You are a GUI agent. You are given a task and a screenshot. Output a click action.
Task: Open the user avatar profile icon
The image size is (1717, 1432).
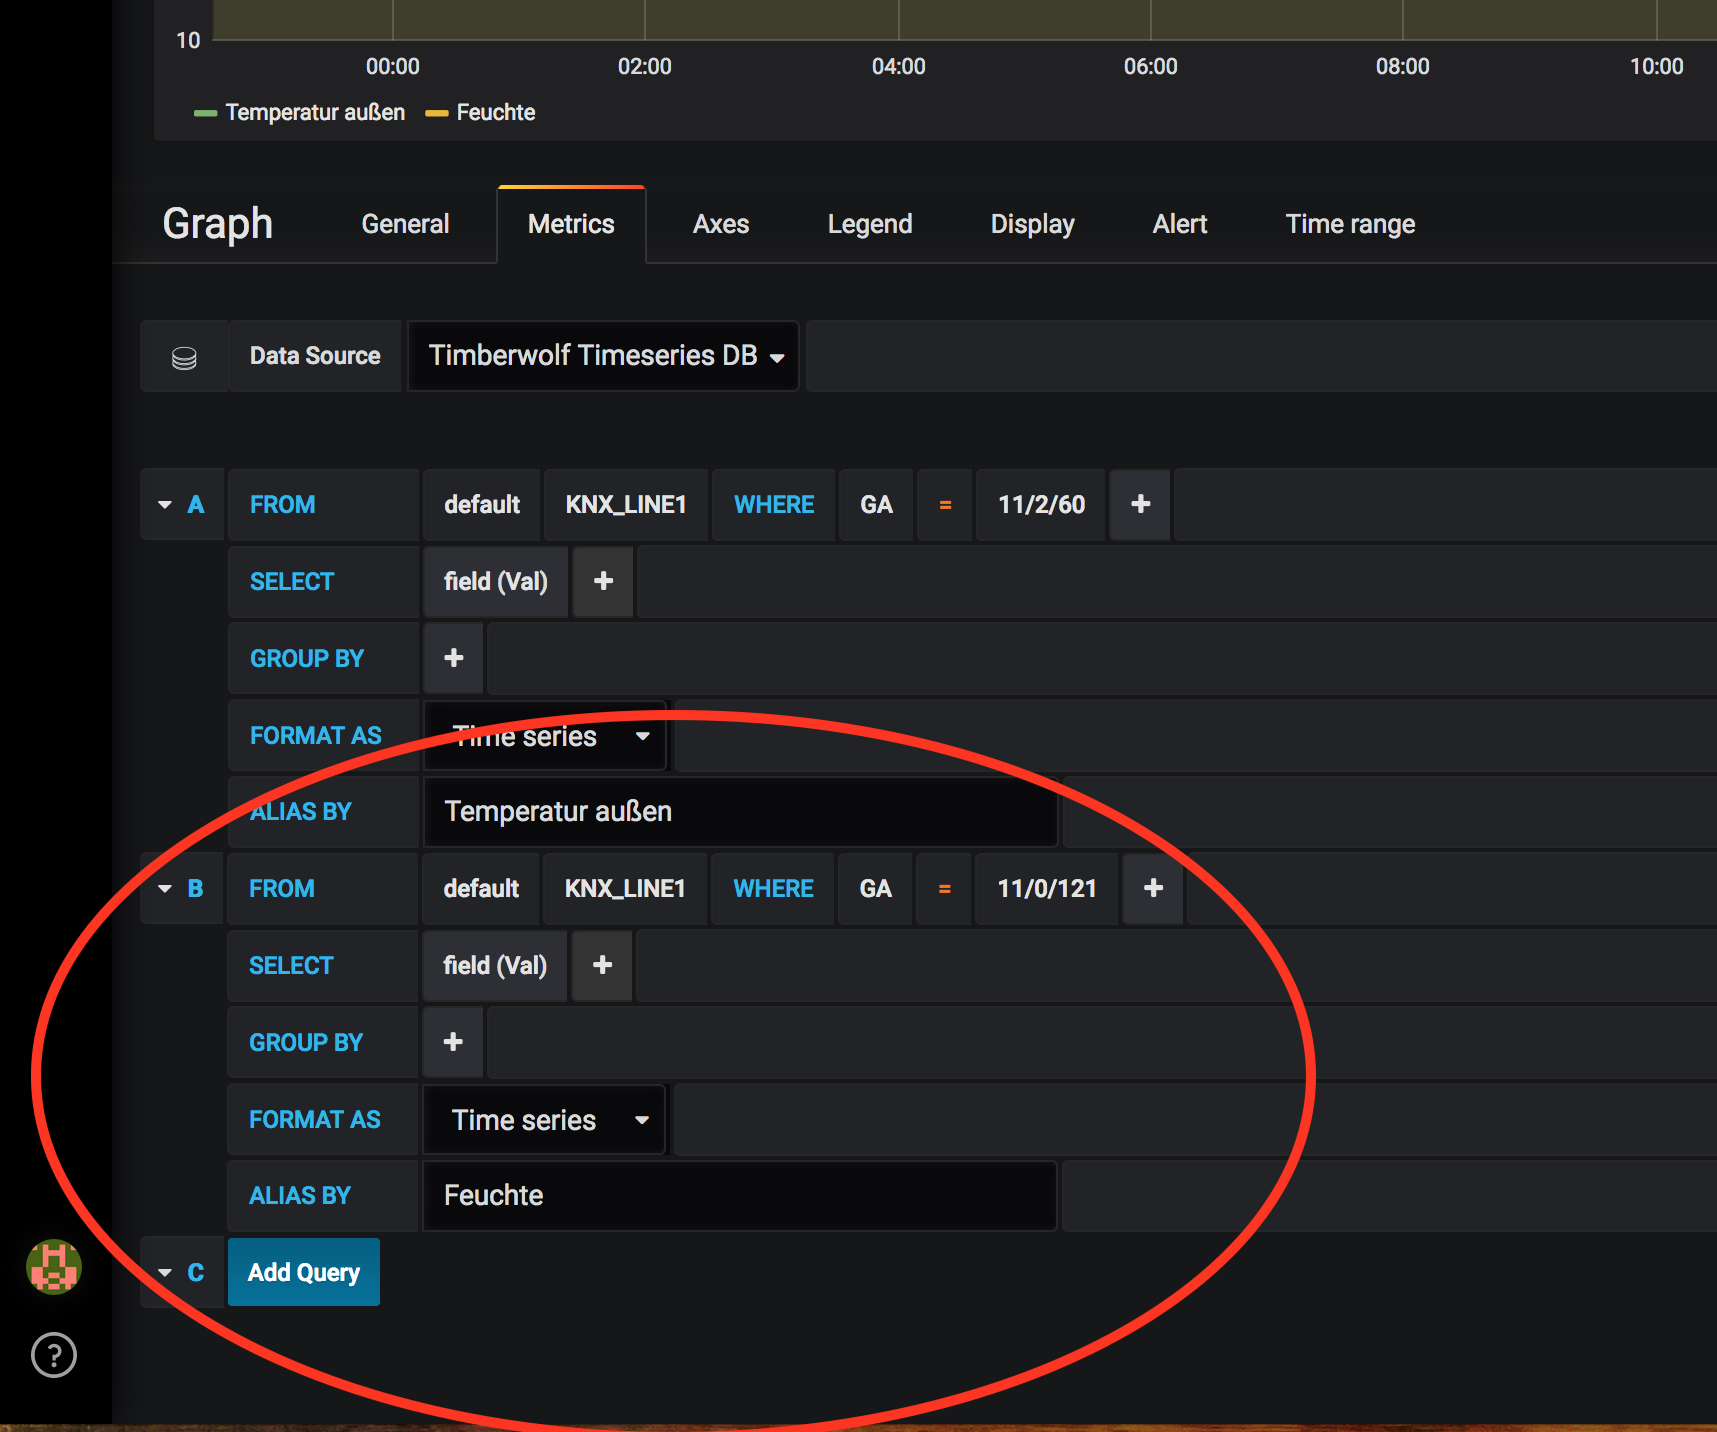[54, 1267]
